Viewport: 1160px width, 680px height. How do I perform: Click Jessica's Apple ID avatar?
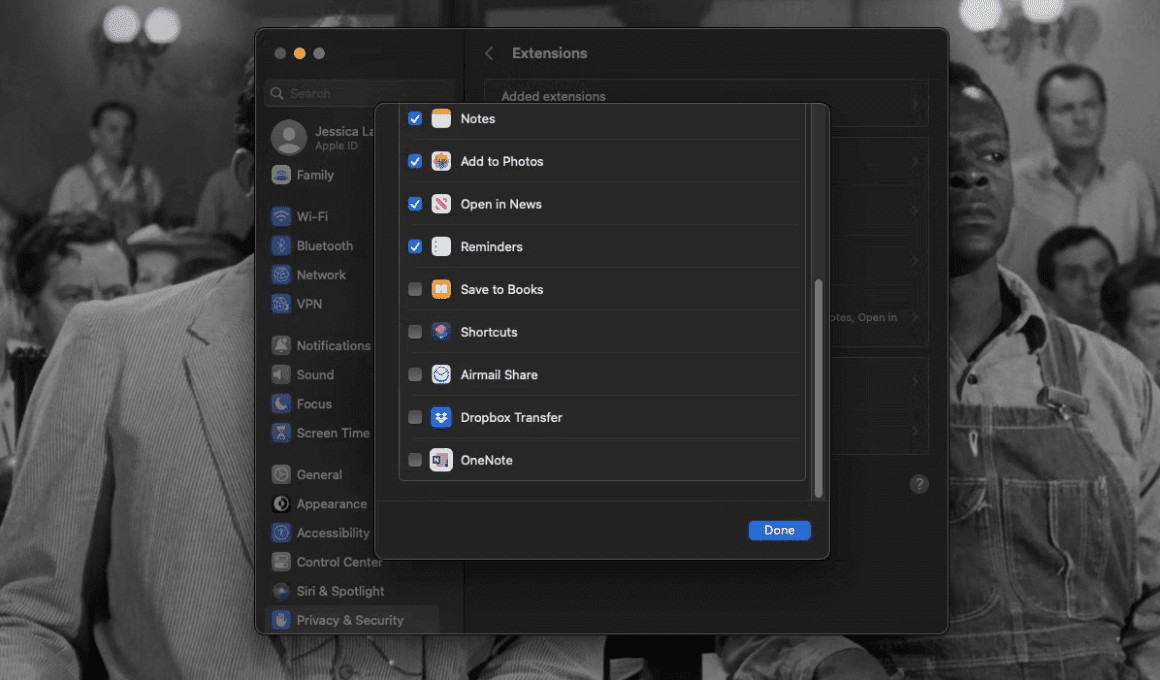(289, 138)
